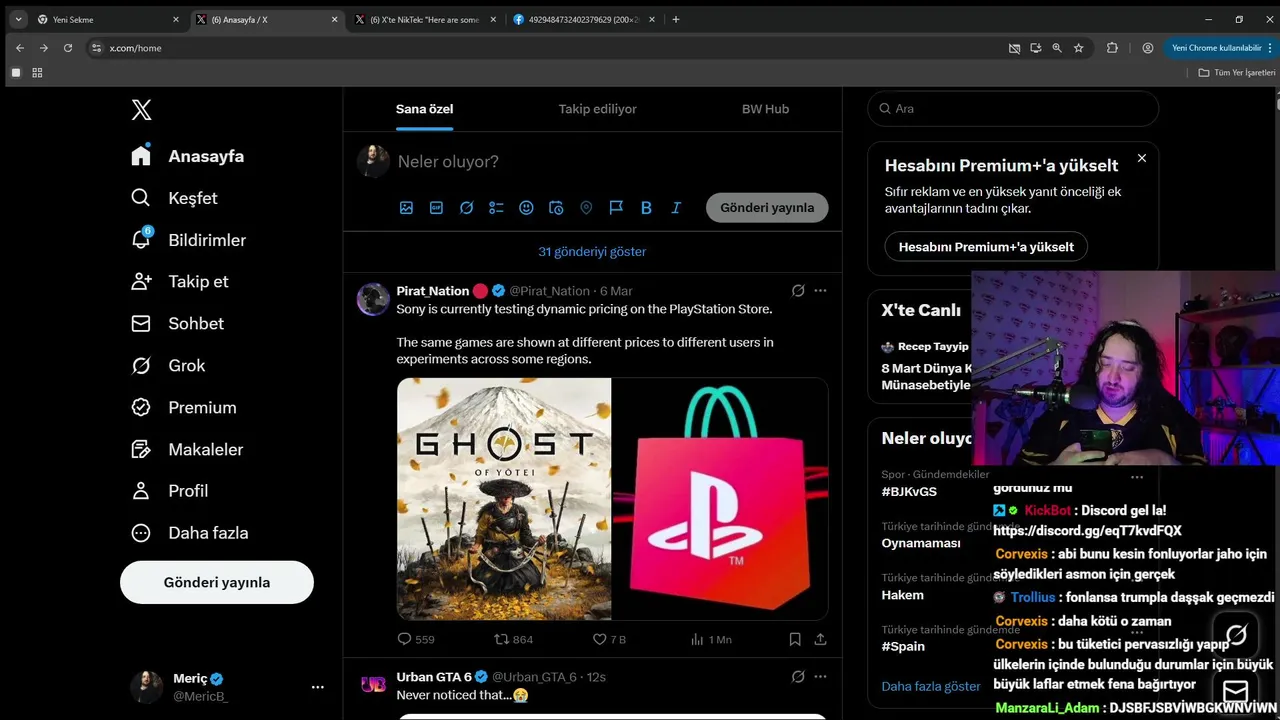
Task: Tag a location on the post
Action: 586,208
